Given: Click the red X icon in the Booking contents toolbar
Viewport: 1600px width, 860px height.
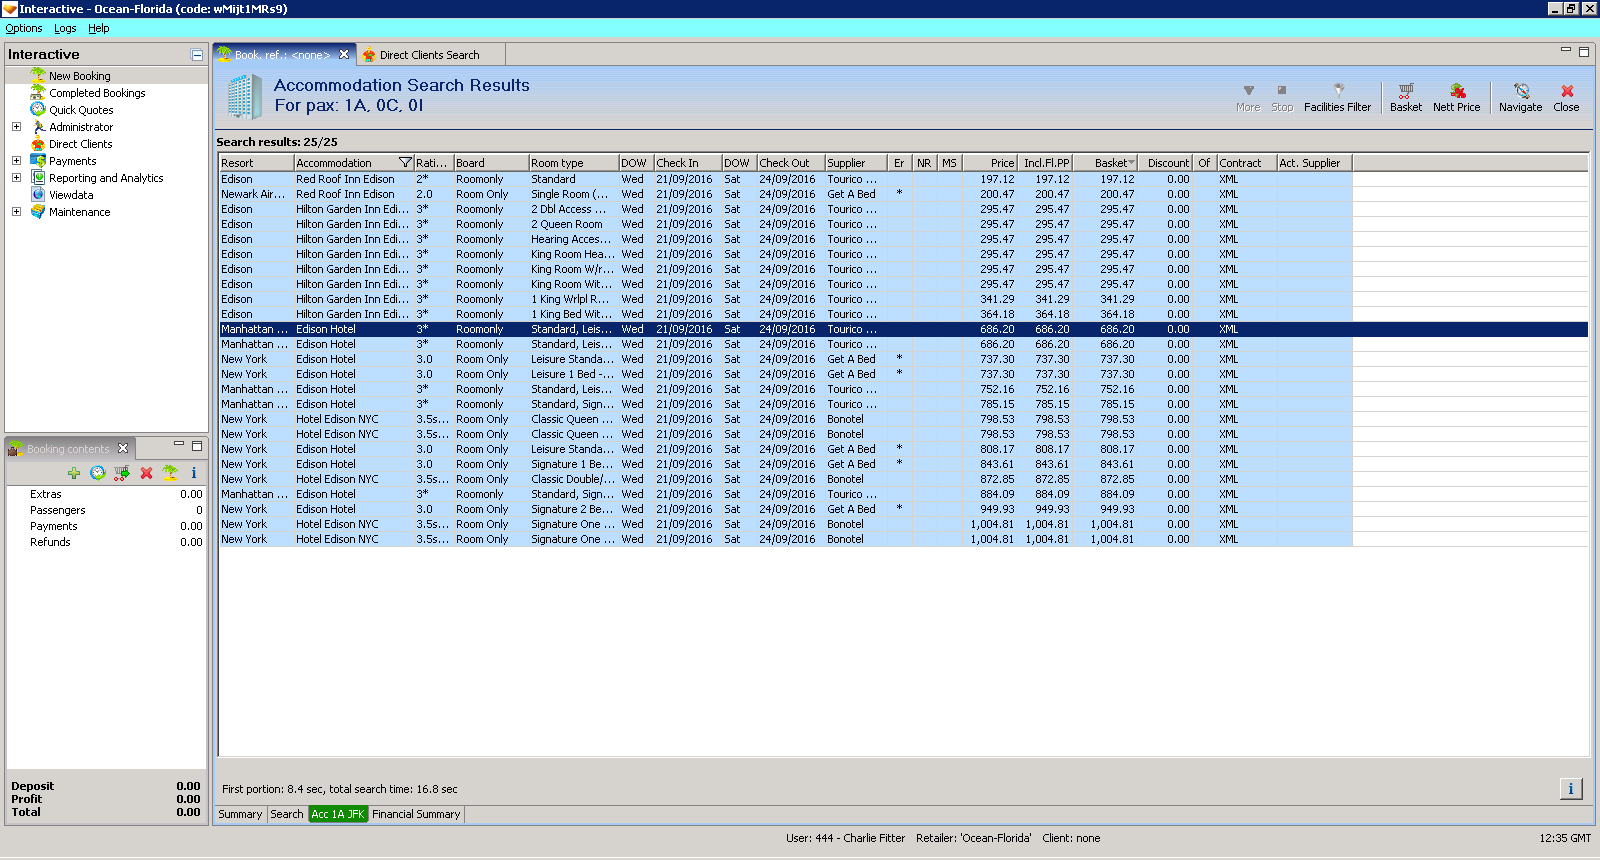Looking at the screenshot, I should (x=146, y=473).
